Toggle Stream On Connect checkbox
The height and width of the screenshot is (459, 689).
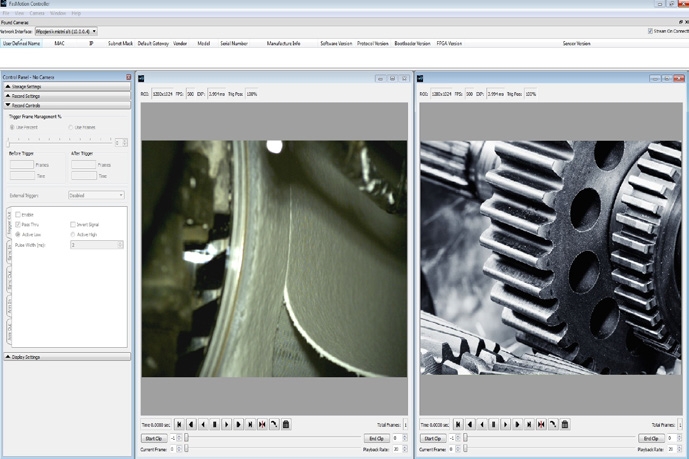650,31
